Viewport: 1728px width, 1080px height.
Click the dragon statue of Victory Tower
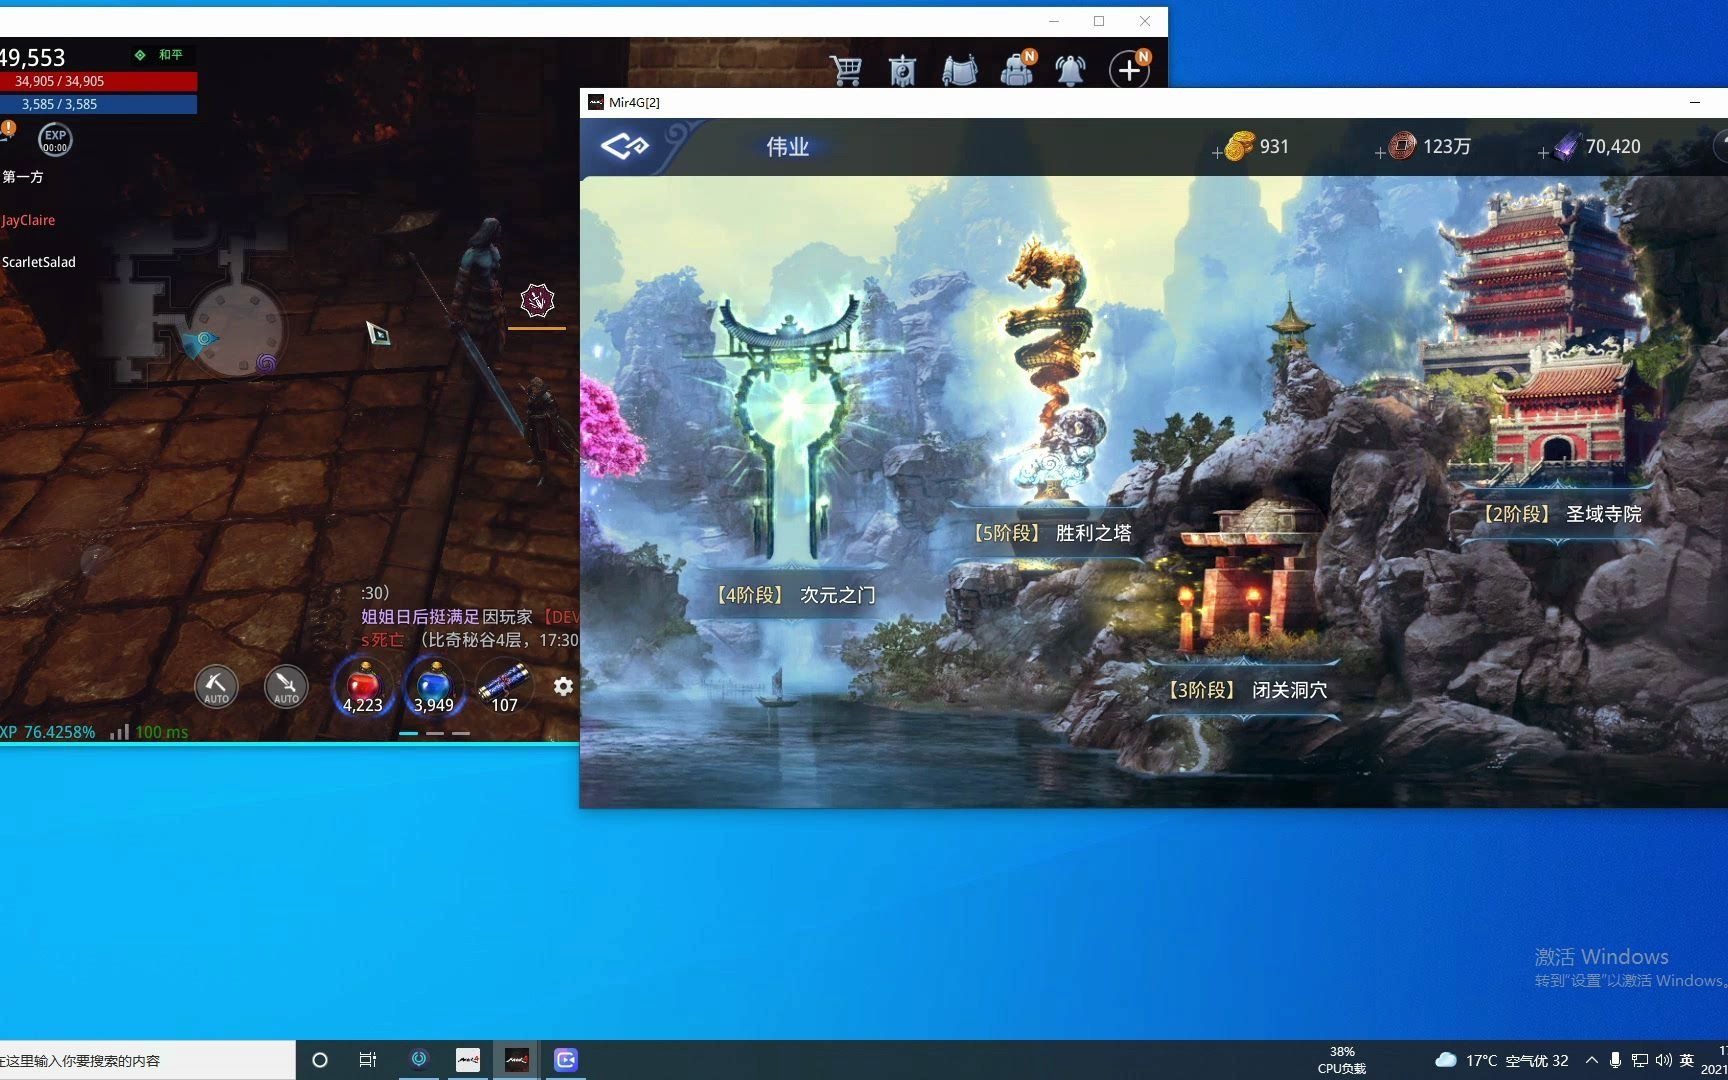pyautogui.click(x=1050, y=370)
